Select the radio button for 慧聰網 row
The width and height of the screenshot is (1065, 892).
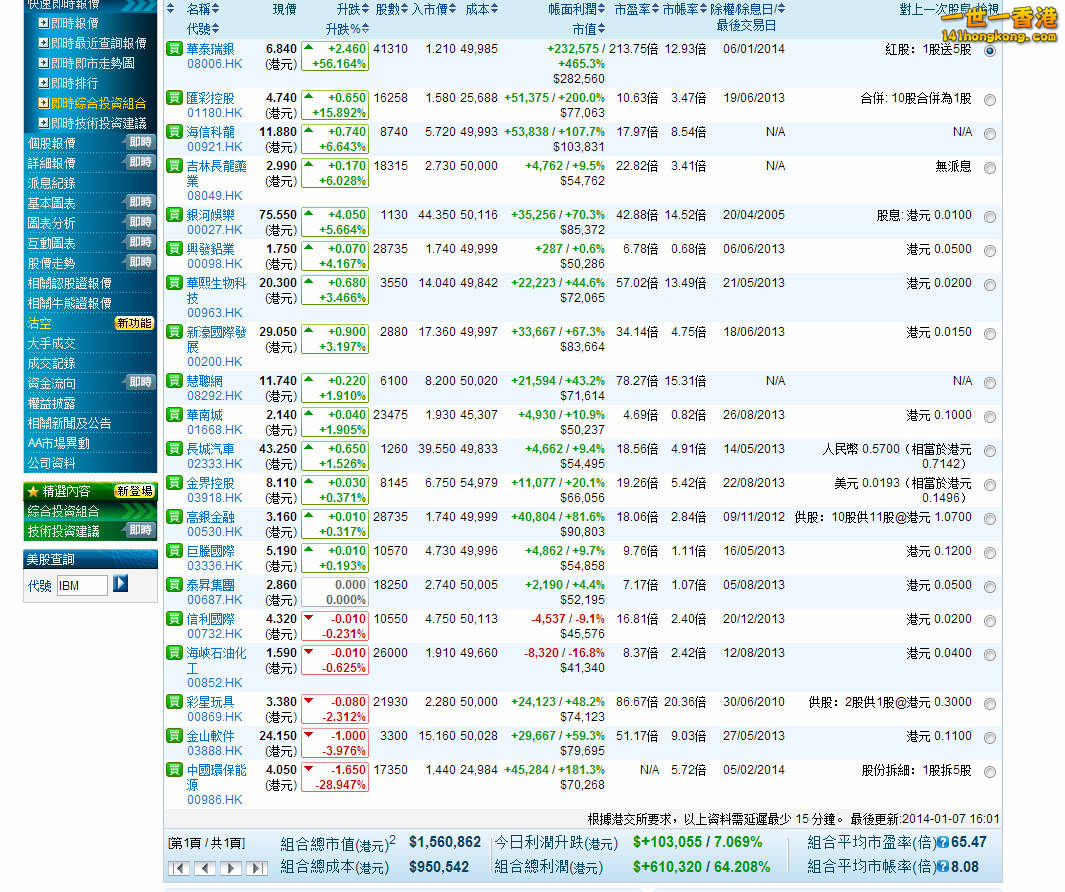coord(990,382)
